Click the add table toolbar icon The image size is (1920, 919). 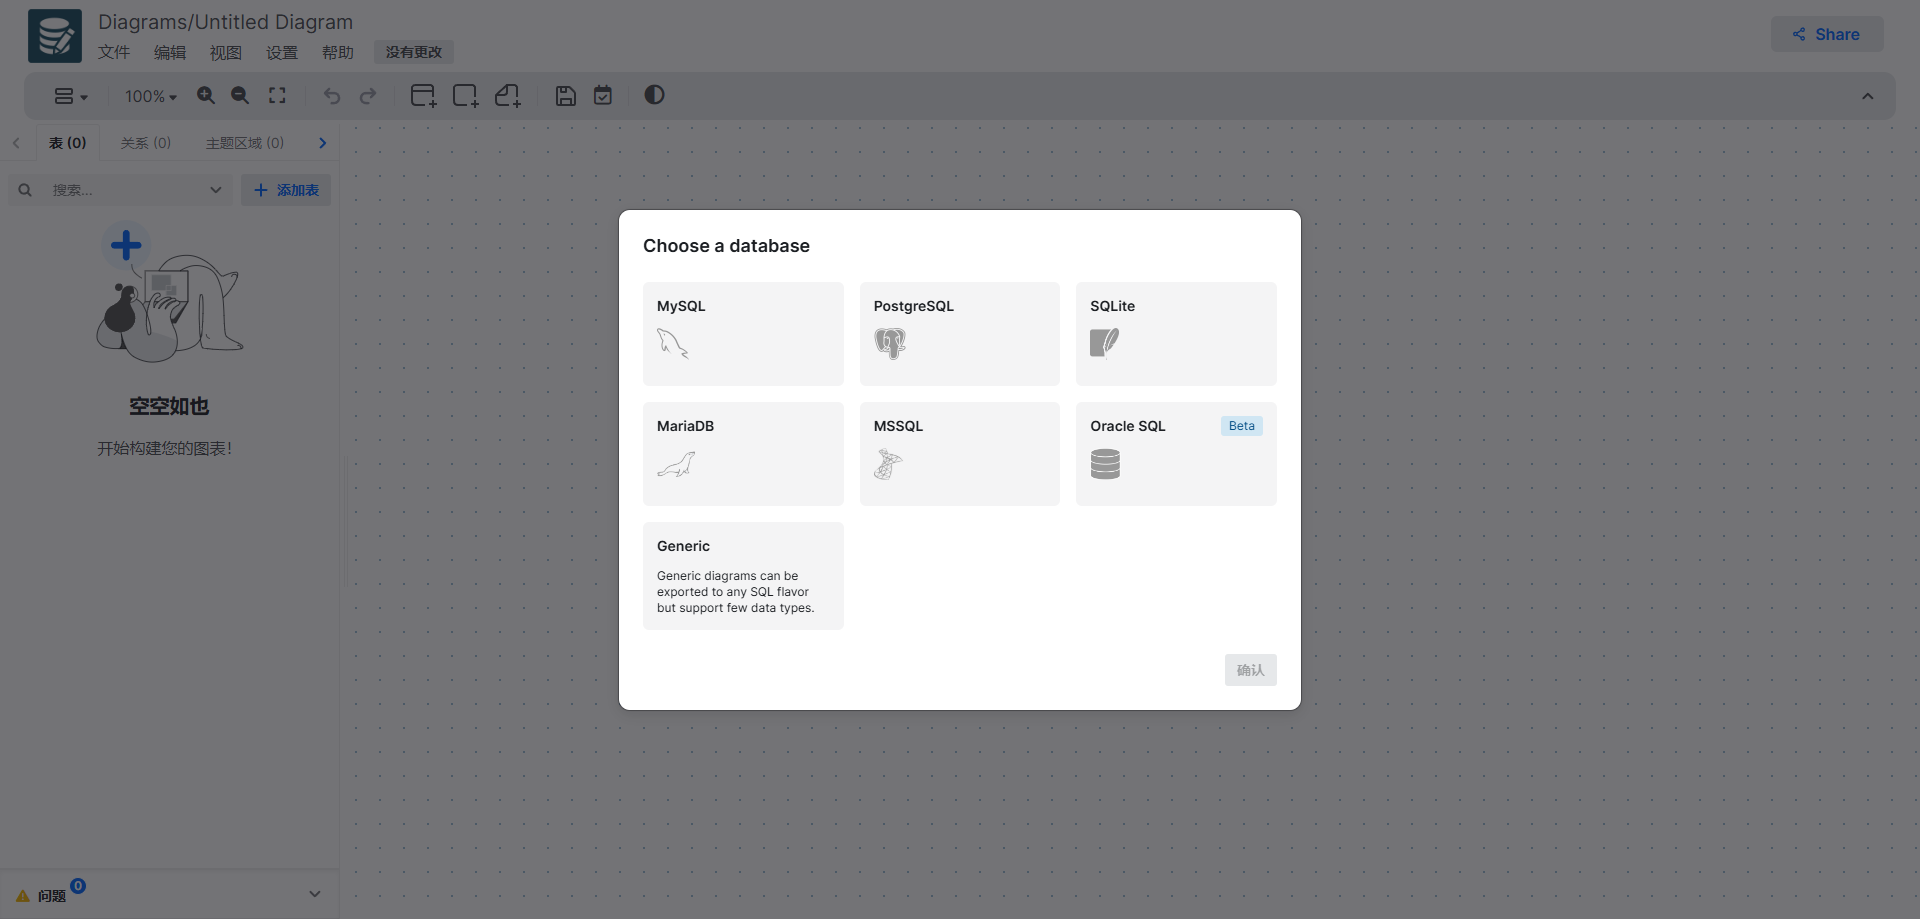(423, 96)
